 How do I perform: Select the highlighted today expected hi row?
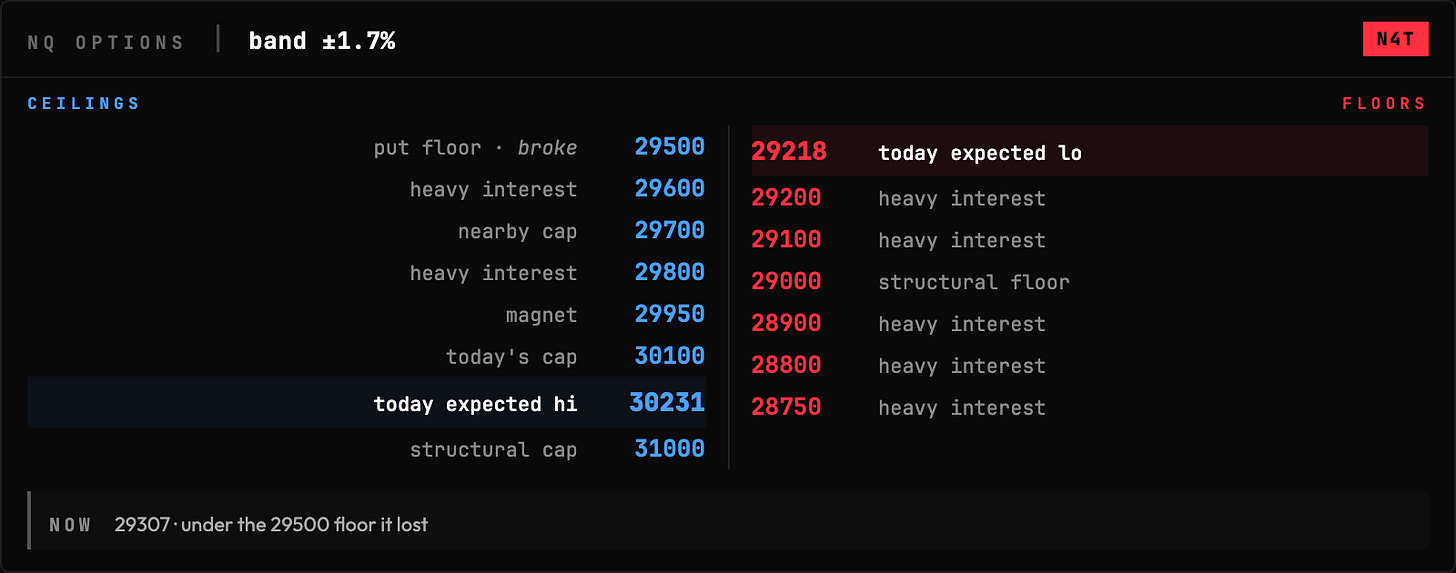[x=367, y=403]
